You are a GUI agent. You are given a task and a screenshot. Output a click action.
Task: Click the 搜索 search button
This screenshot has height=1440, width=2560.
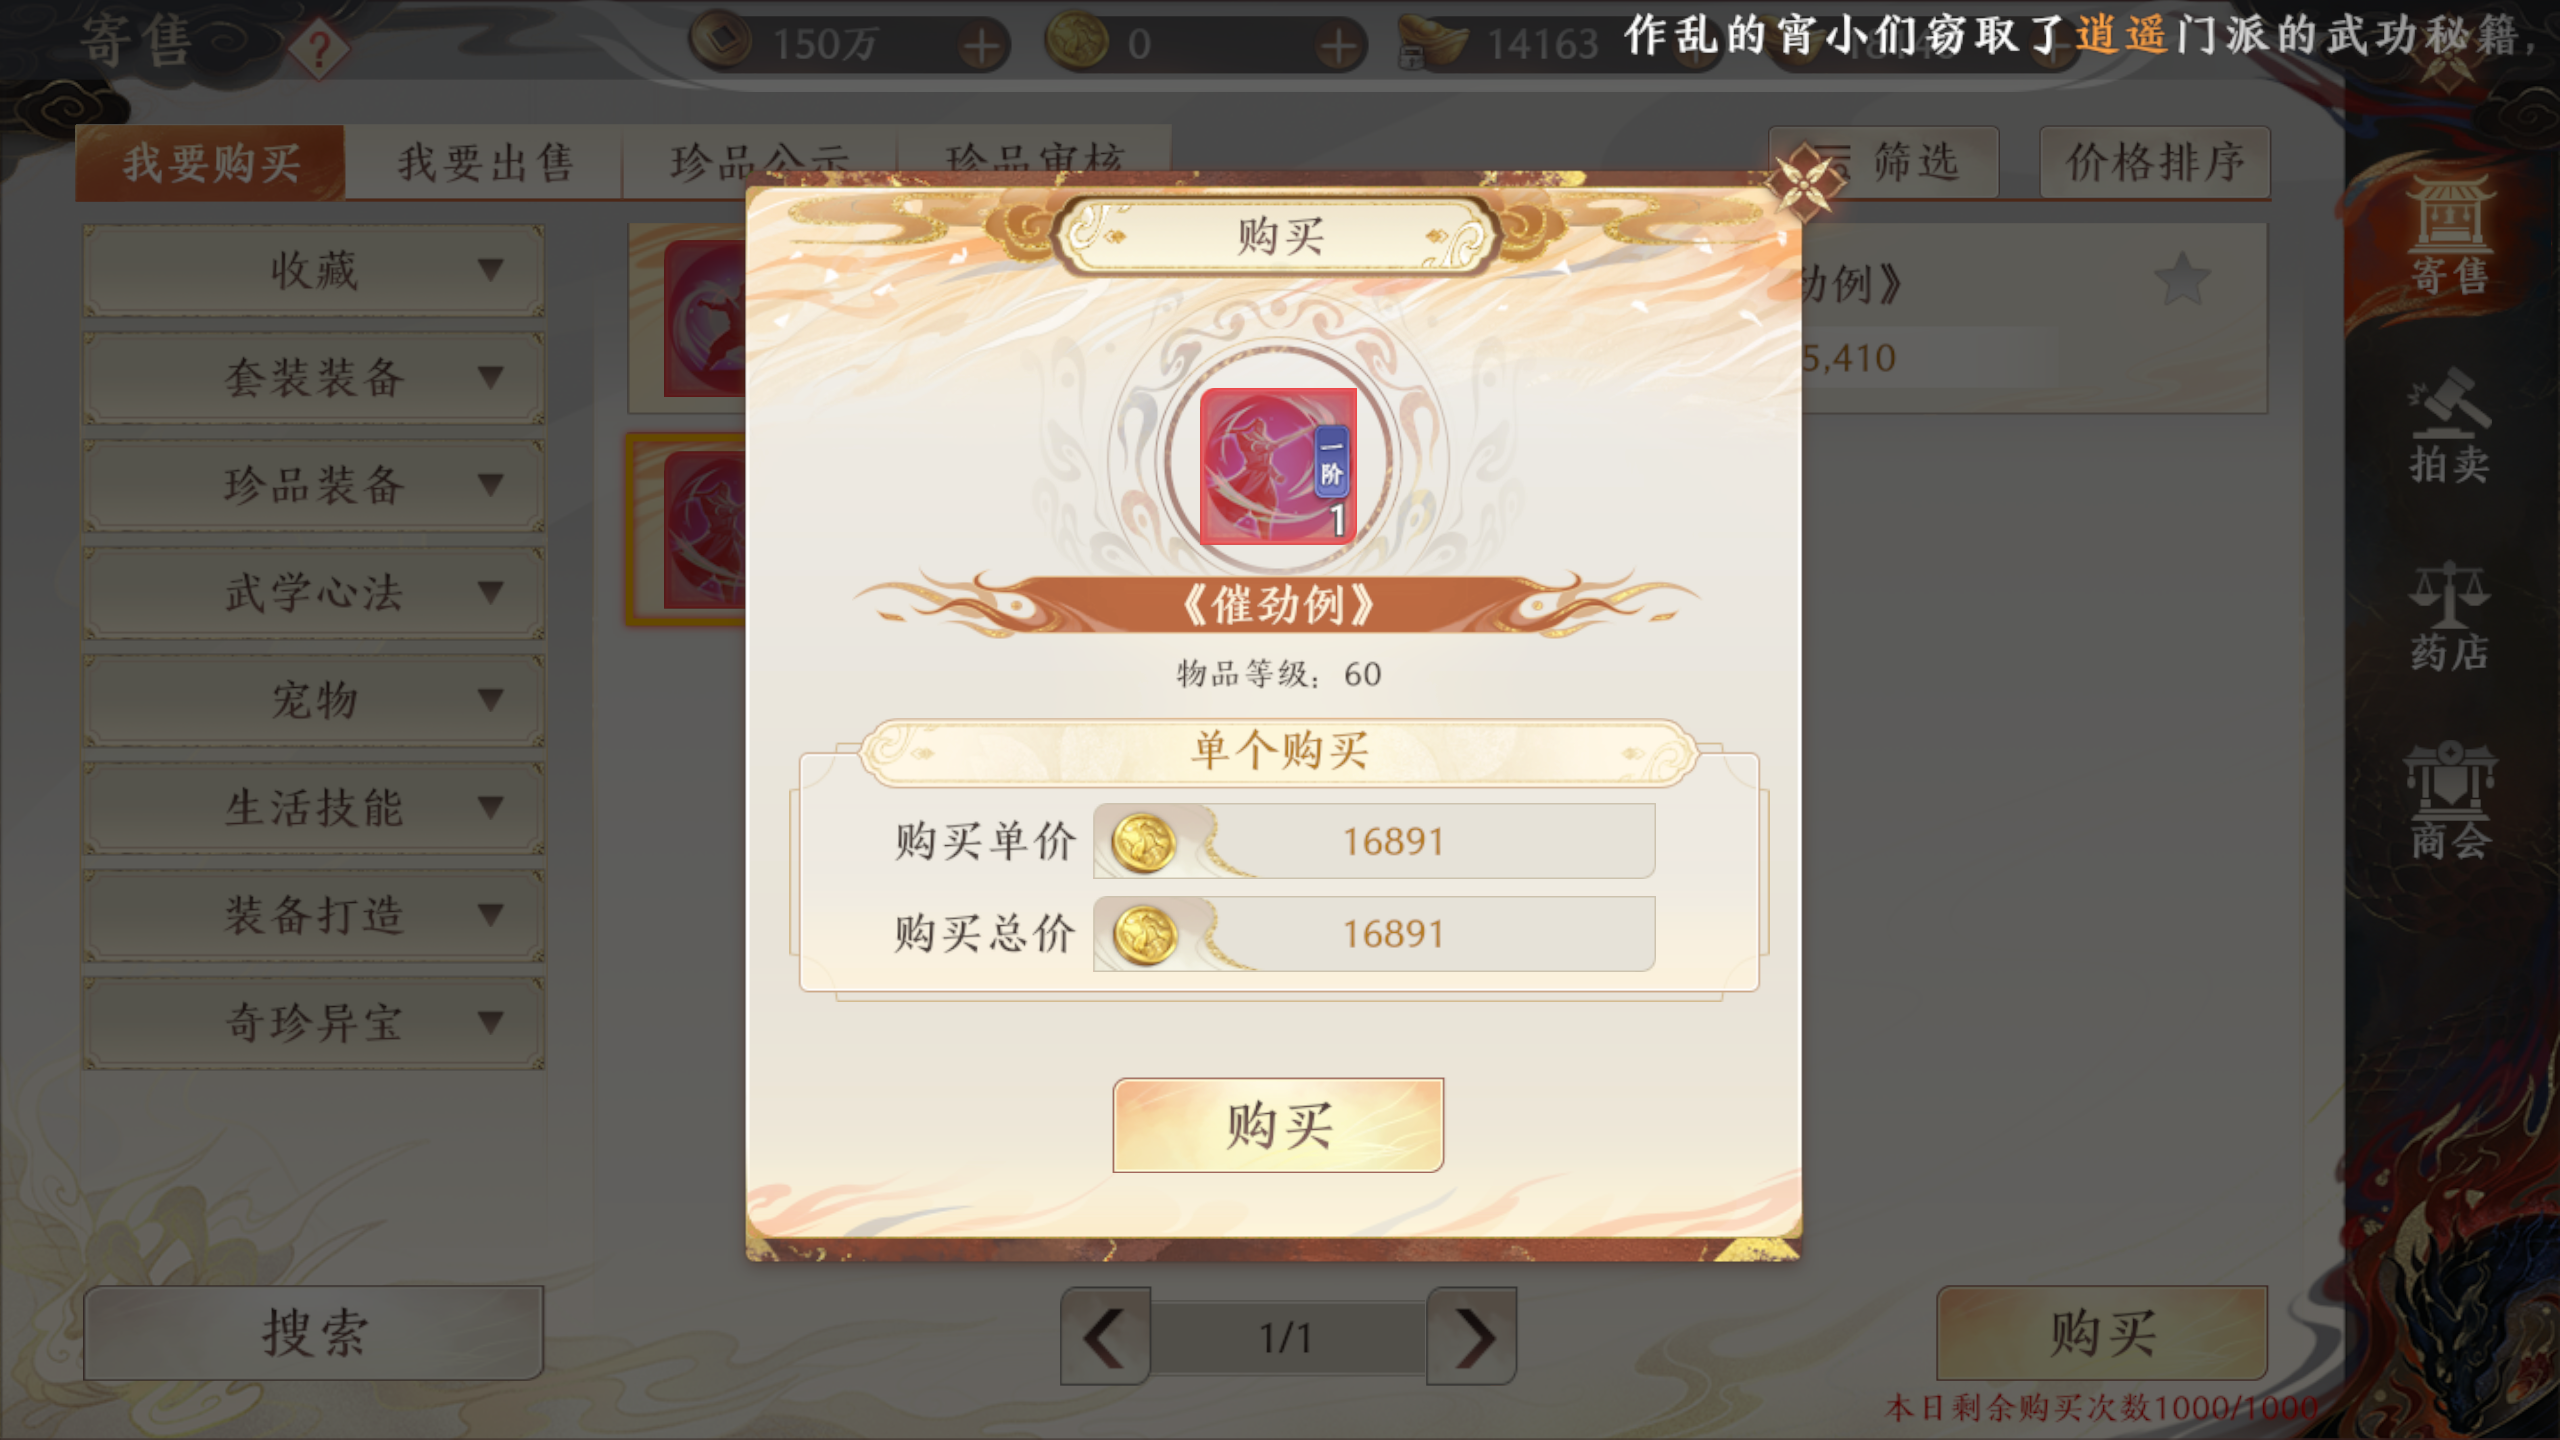(314, 1333)
